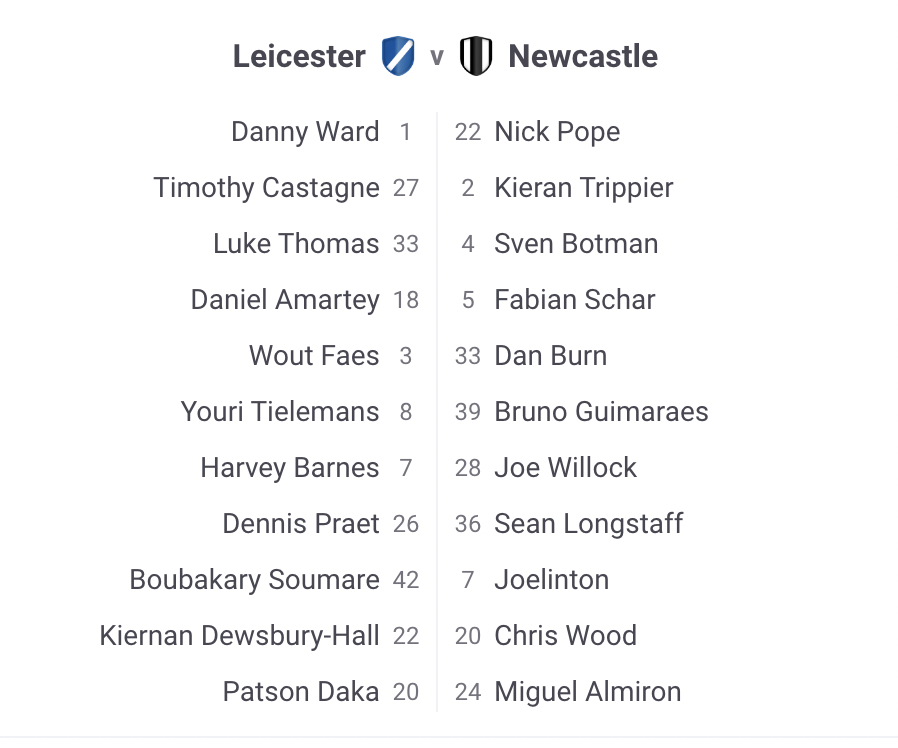898x748 pixels.
Task: Select Wout Faes in Leicester lineup
Action: point(314,356)
